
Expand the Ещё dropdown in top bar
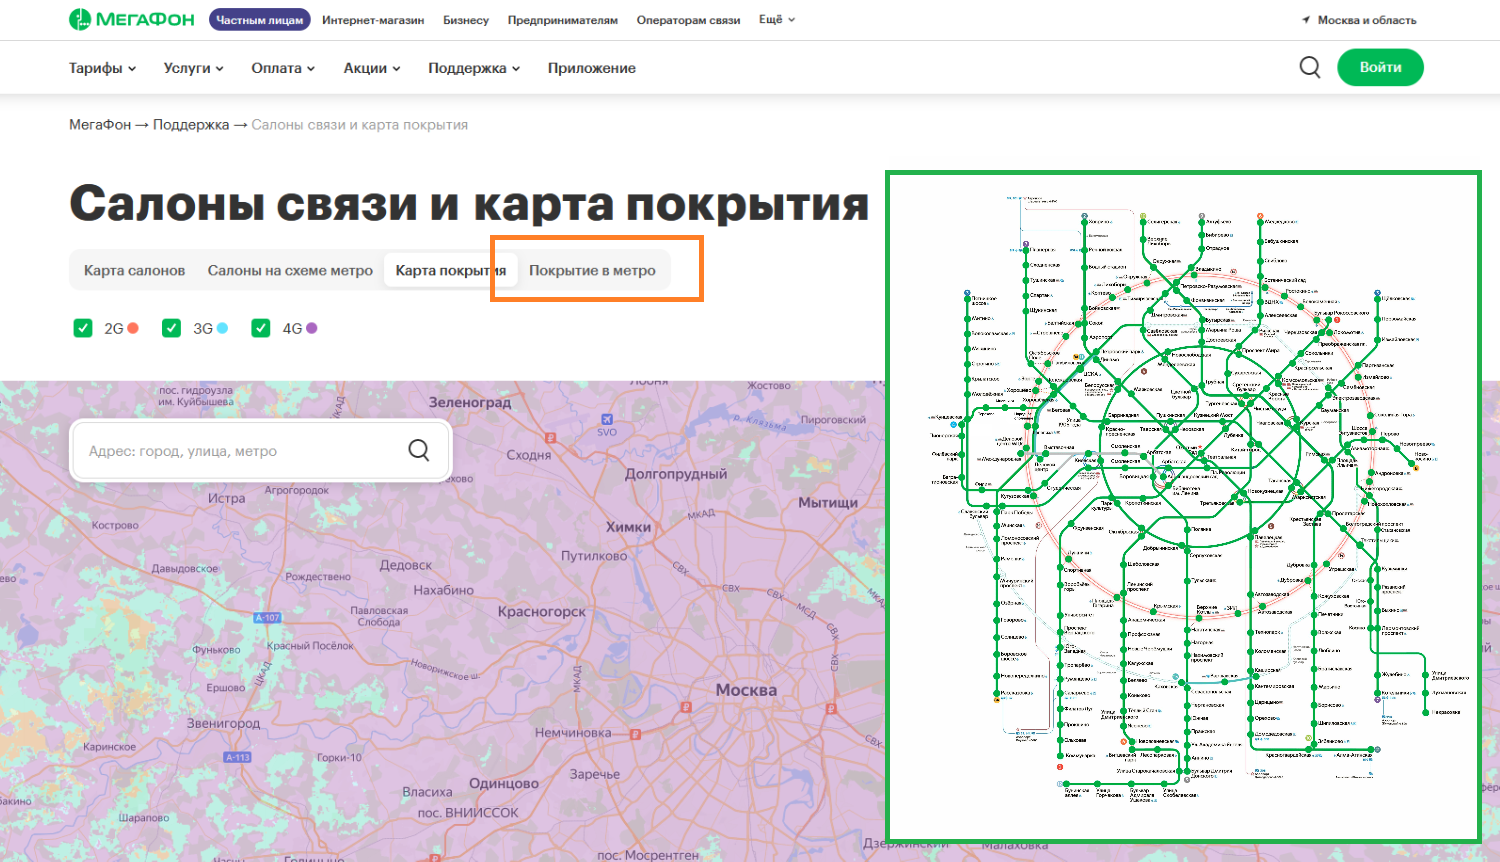(777, 19)
